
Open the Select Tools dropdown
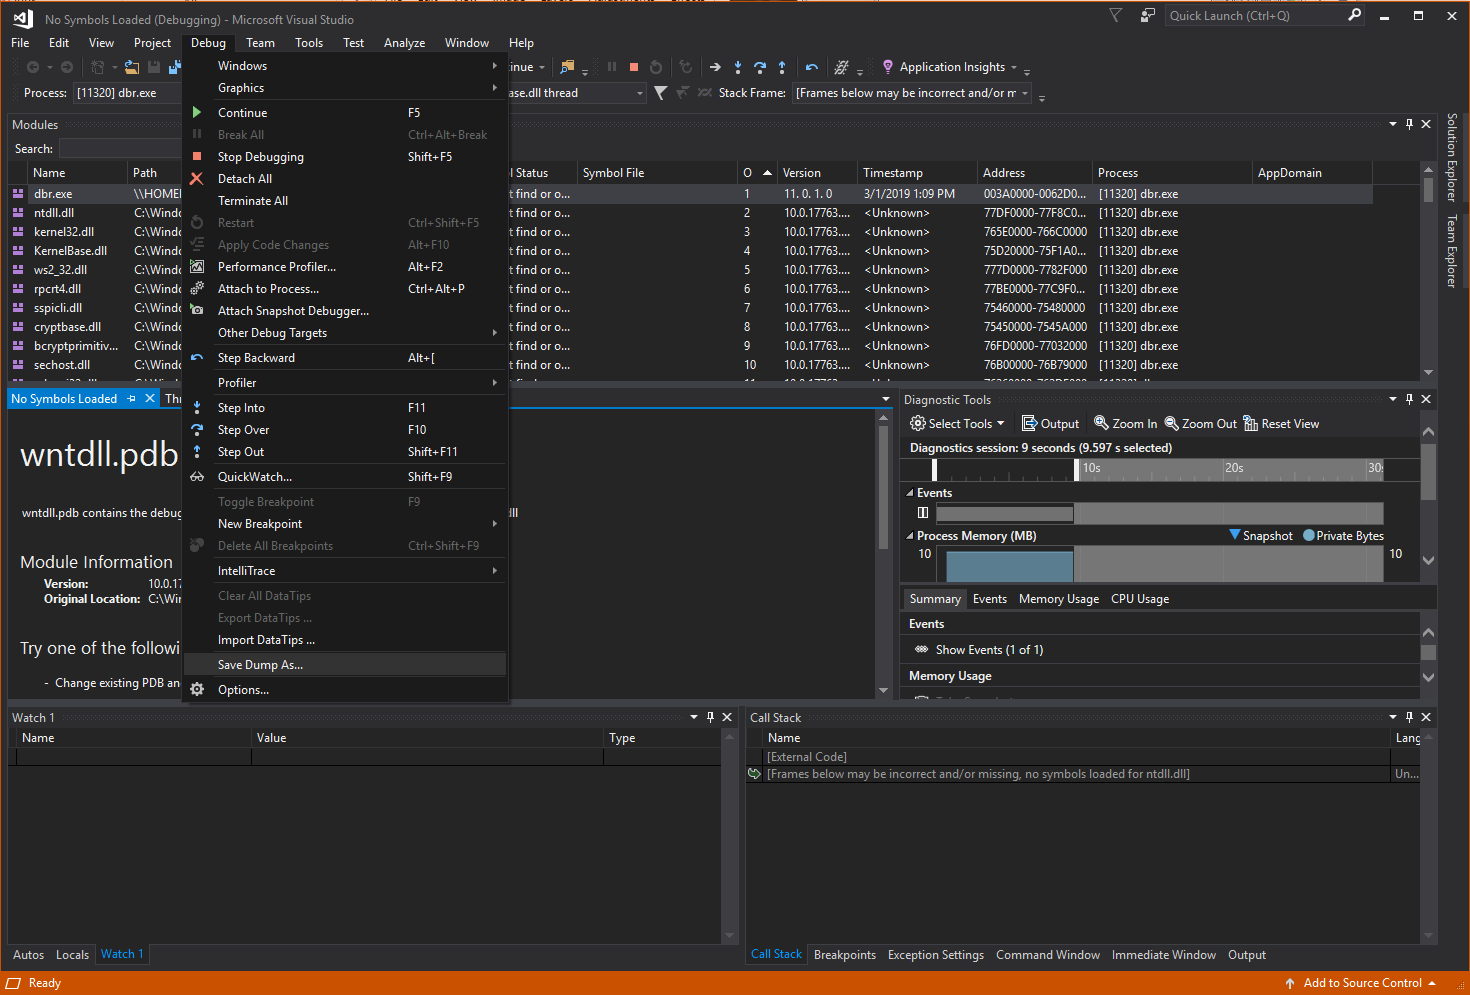(957, 424)
